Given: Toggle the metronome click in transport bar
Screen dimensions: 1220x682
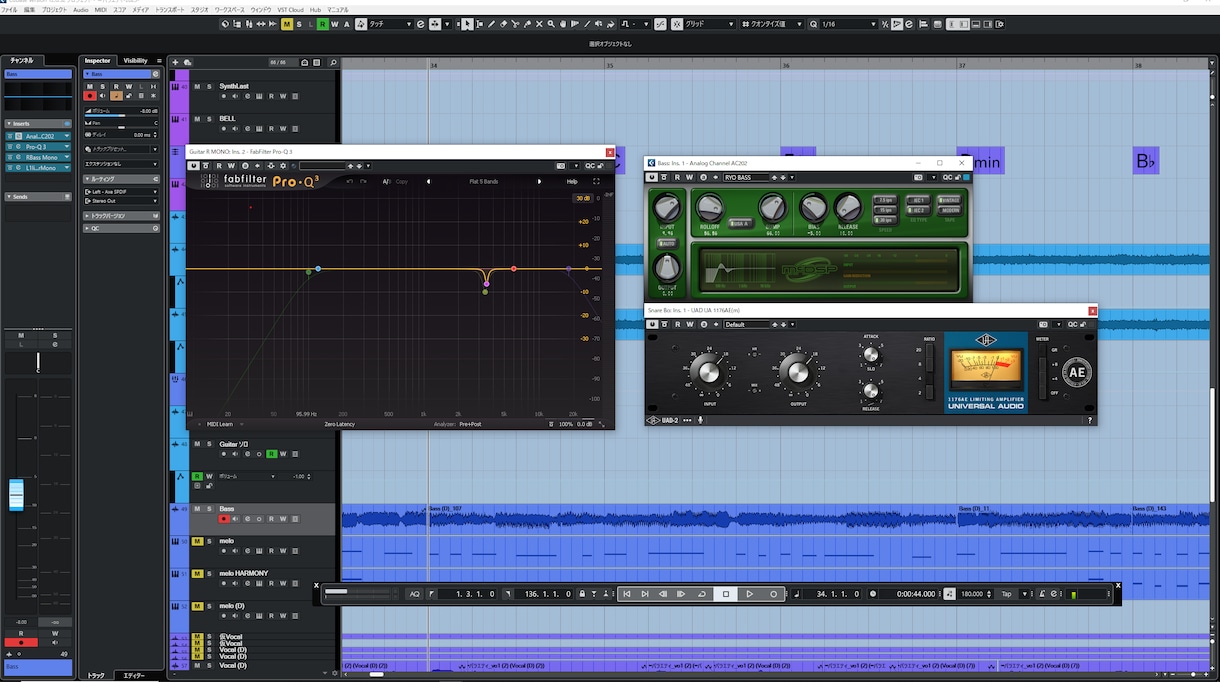Looking at the screenshot, I should [1041, 594].
